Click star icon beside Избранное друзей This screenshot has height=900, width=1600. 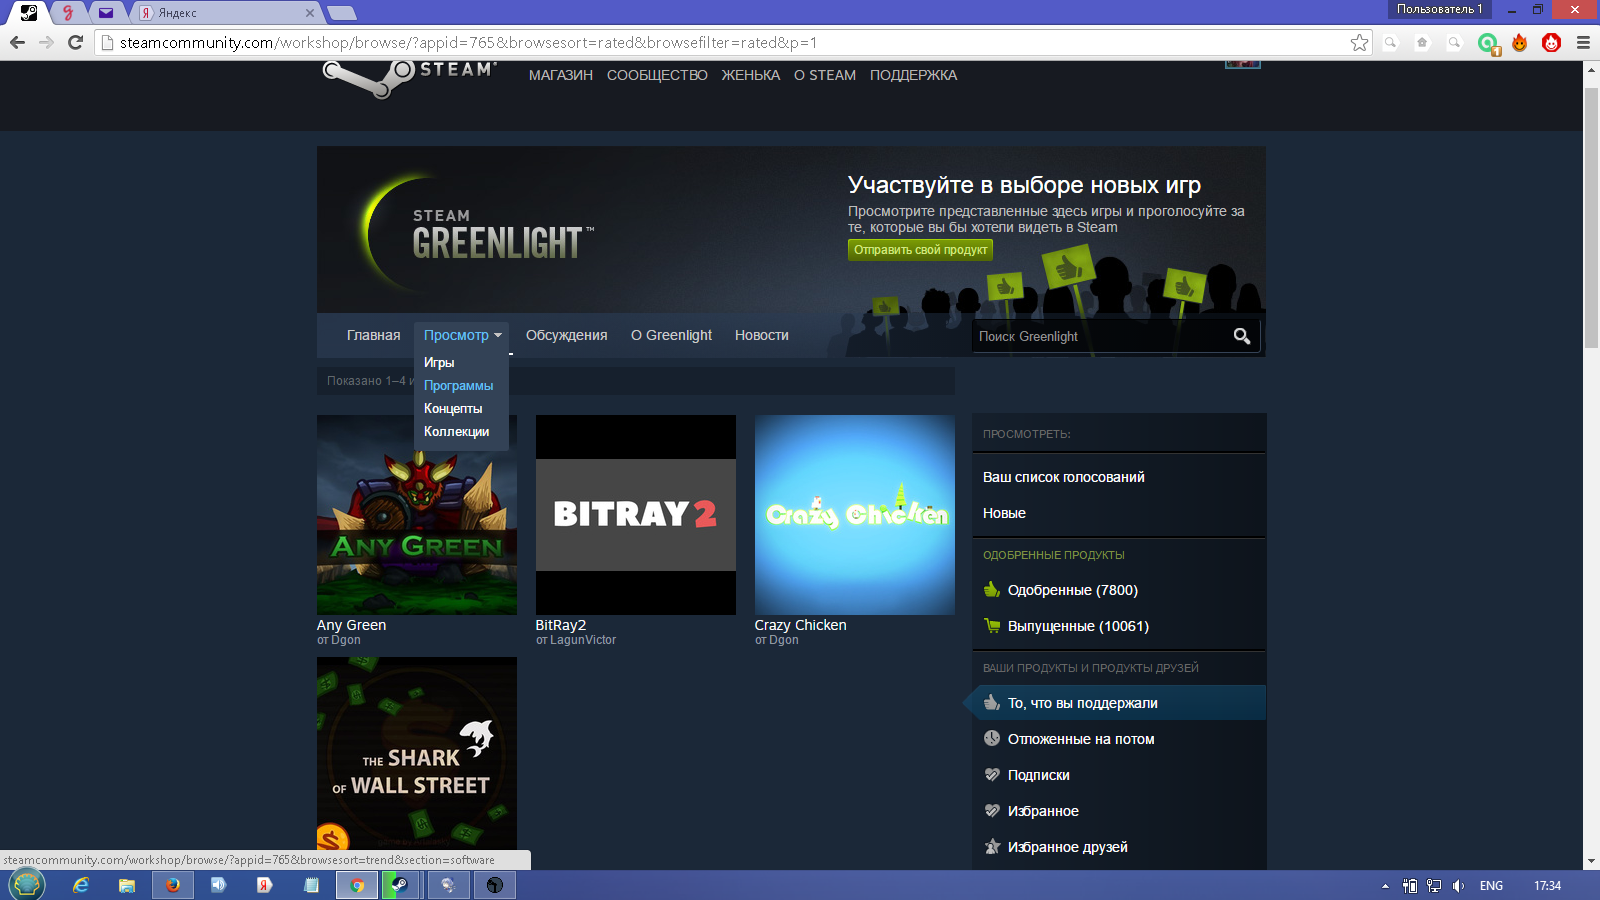[x=992, y=846]
